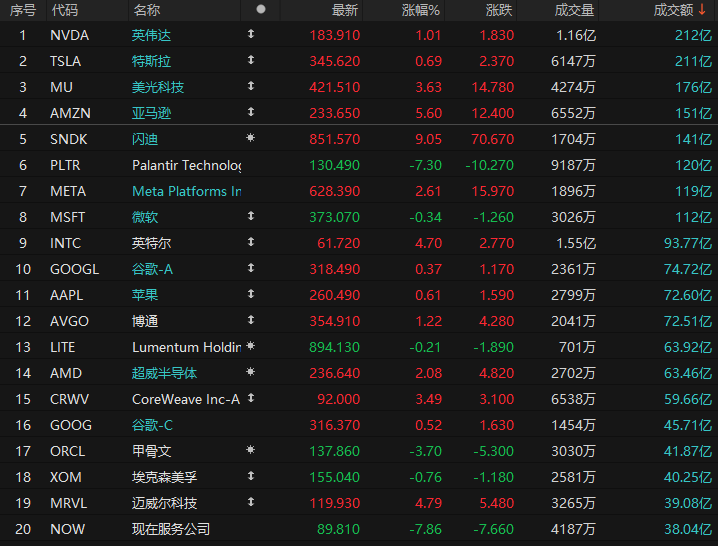This screenshot has width=718, height=546.
Task: Click the arrow marker icon in MRVL row
Action: (250, 502)
